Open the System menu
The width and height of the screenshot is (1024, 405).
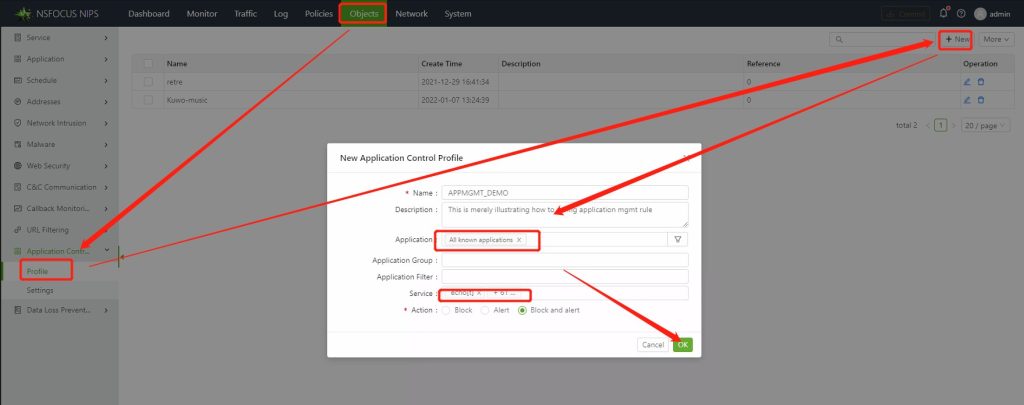coord(458,14)
